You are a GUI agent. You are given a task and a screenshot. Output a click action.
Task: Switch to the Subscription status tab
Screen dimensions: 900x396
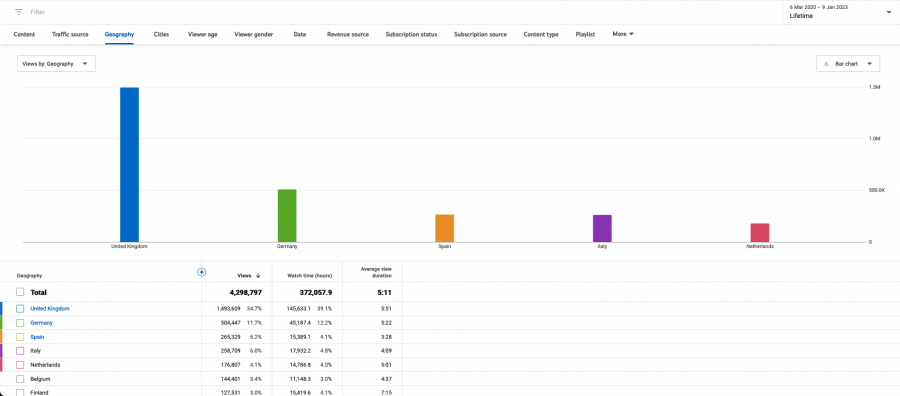point(411,34)
